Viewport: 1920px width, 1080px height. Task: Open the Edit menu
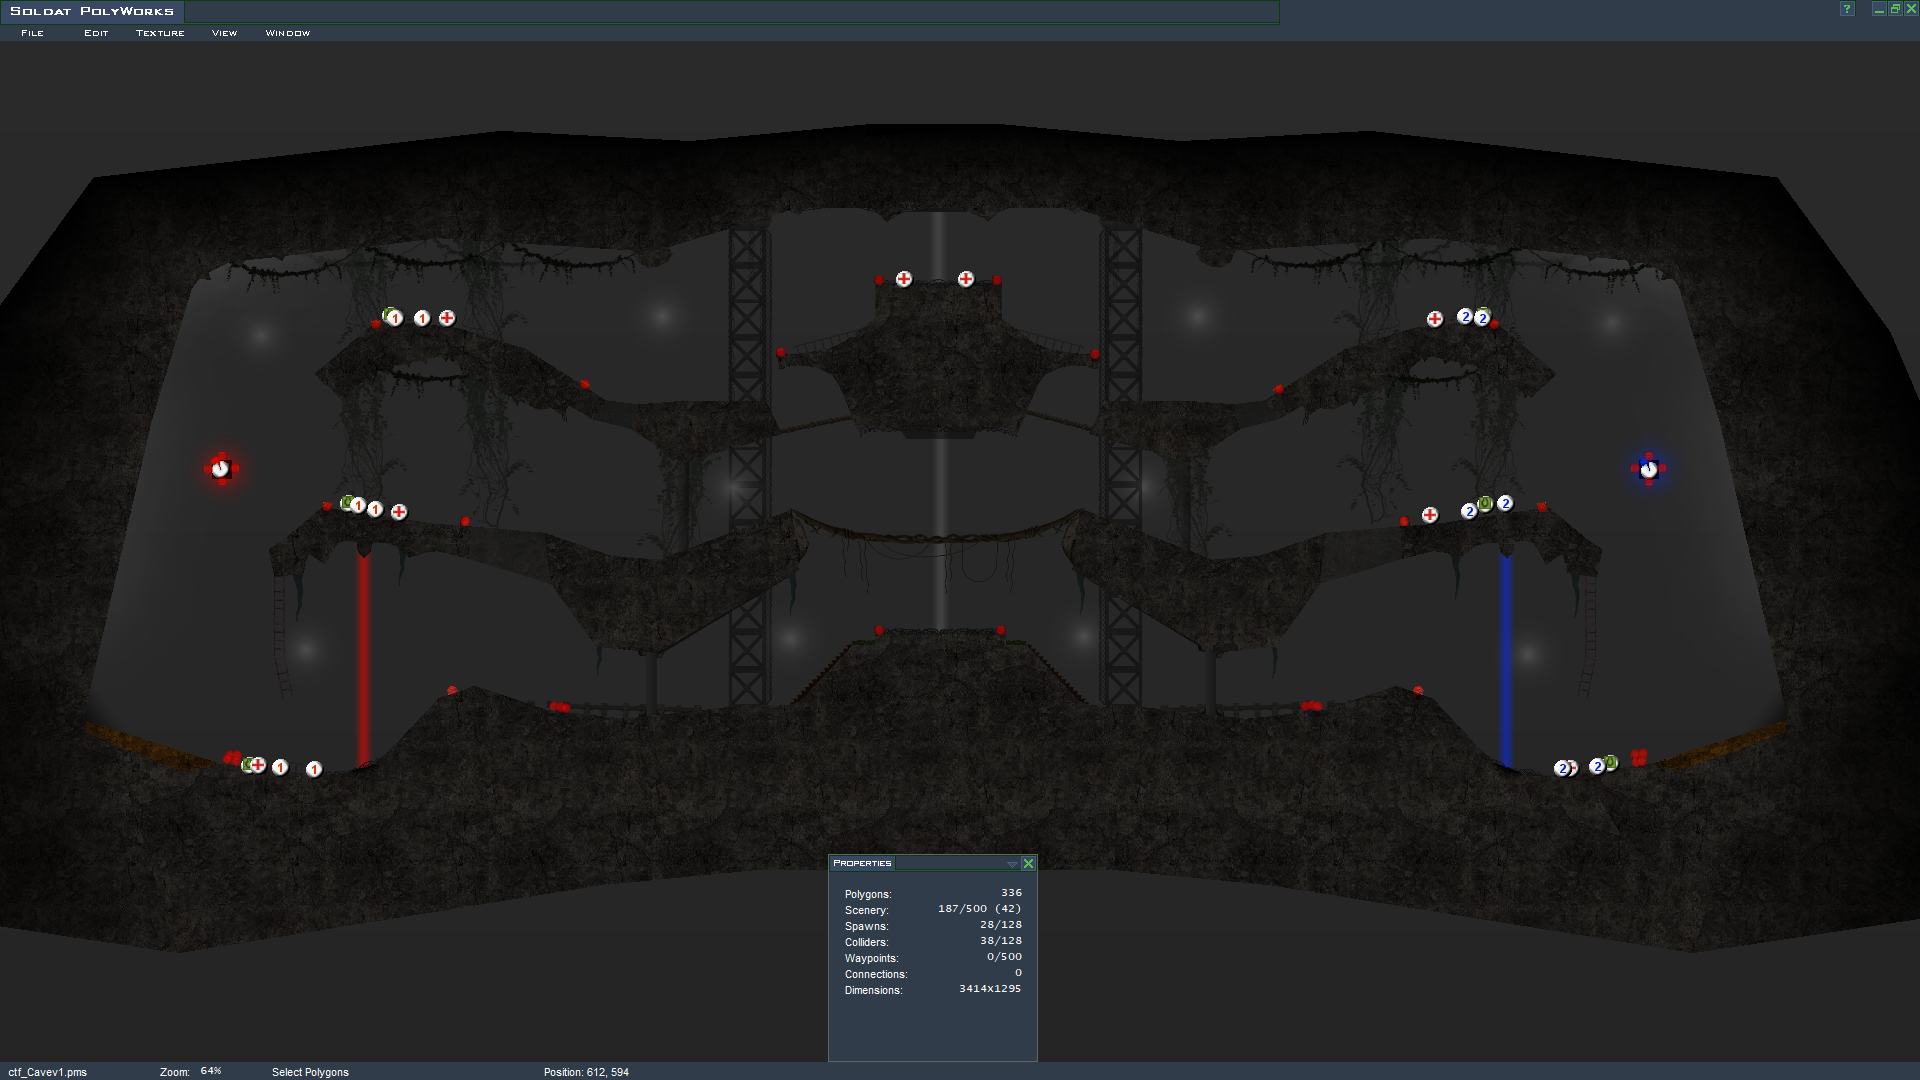pos(96,33)
